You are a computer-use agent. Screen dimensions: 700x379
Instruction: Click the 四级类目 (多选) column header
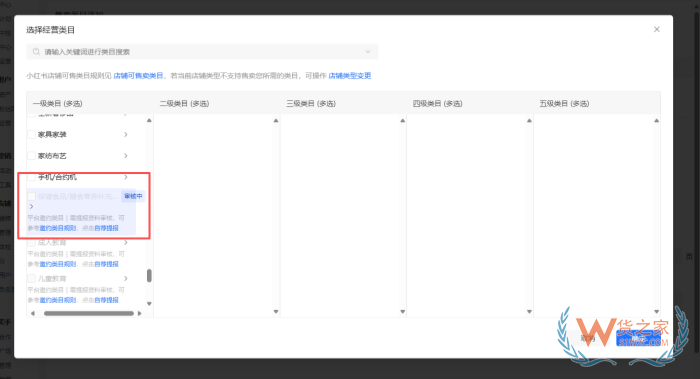pos(438,104)
